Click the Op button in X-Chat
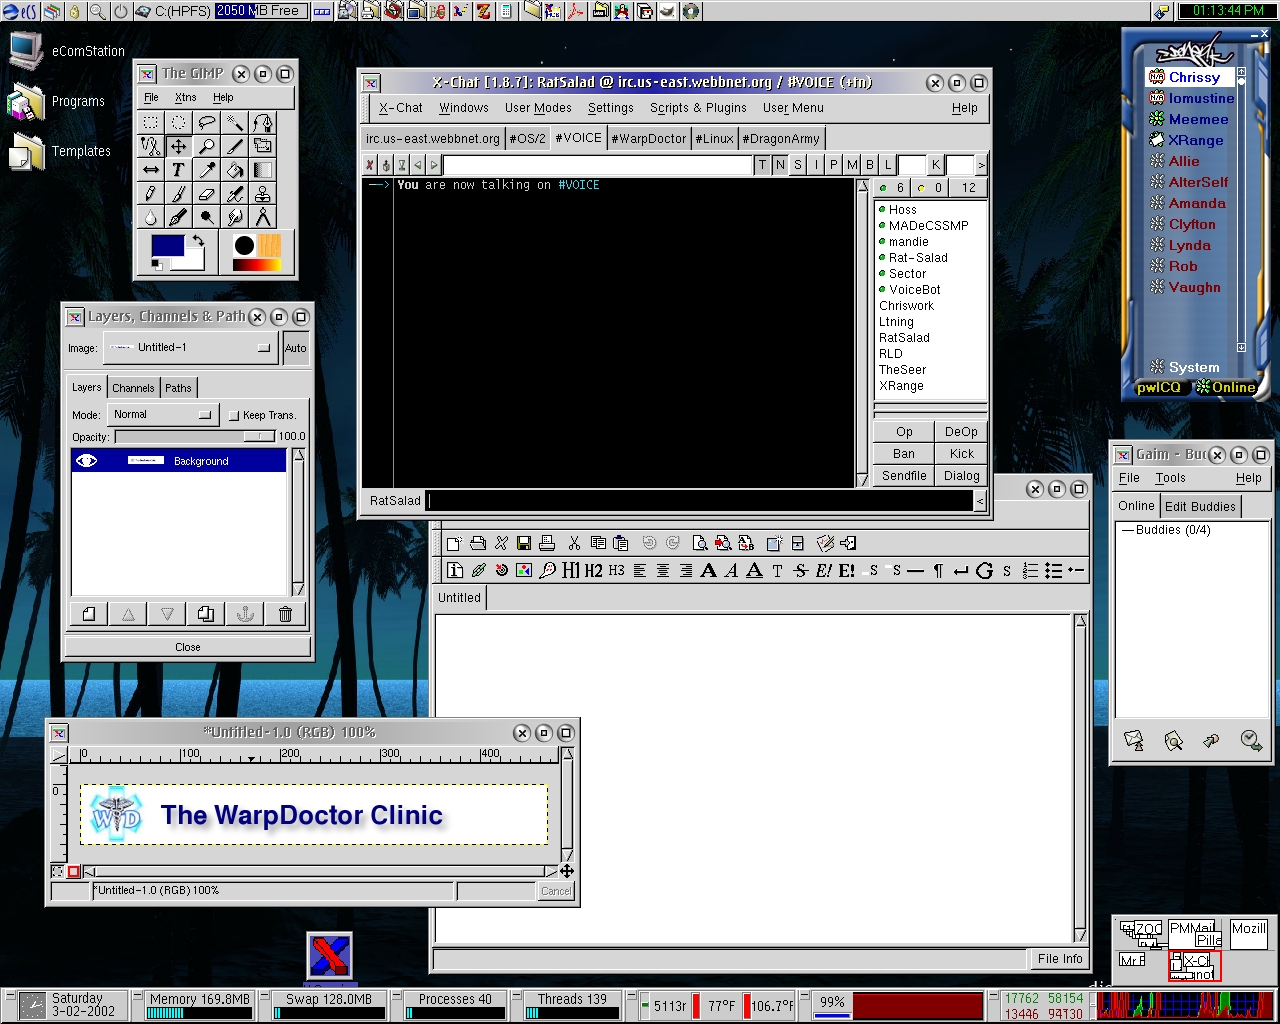Image resolution: width=1280 pixels, height=1024 pixels. coord(904,432)
